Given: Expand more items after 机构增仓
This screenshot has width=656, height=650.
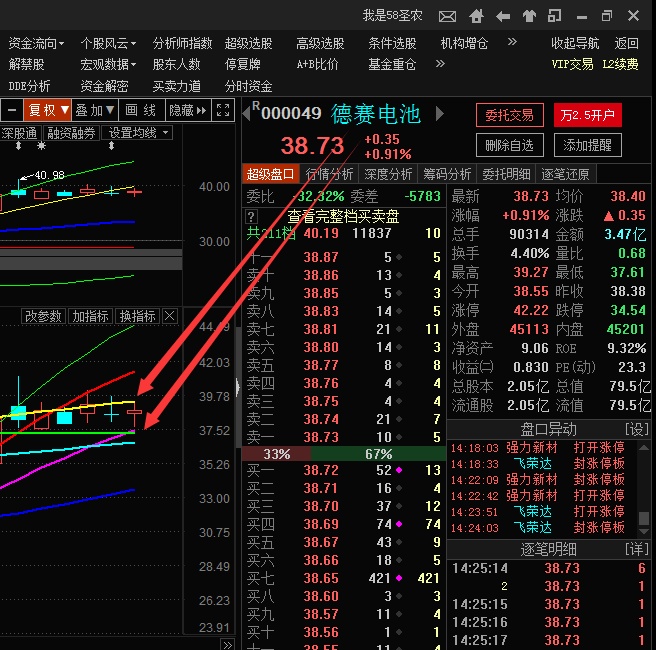Looking at the screenshot, I should click(512, 42).
